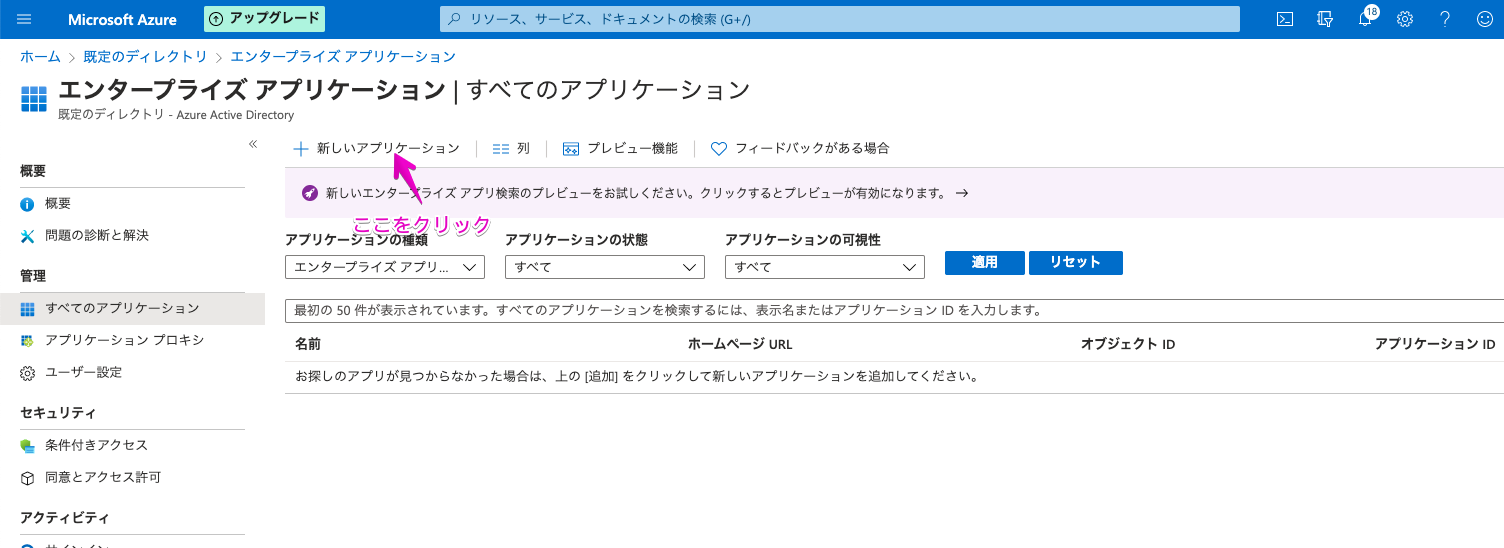This screenshot has height=548, width=1504.
Task: Click the global resource search field
Action: 840,19
